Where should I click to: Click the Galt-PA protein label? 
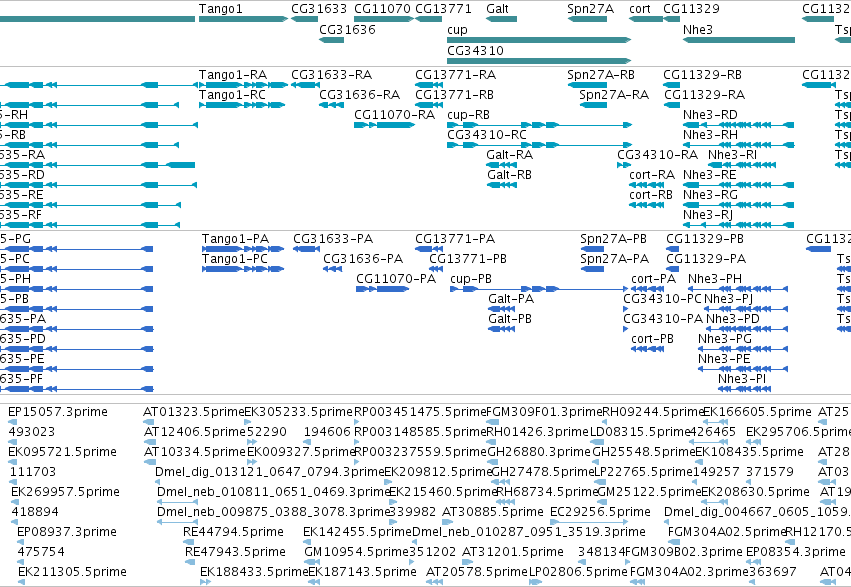pos(511,299)
